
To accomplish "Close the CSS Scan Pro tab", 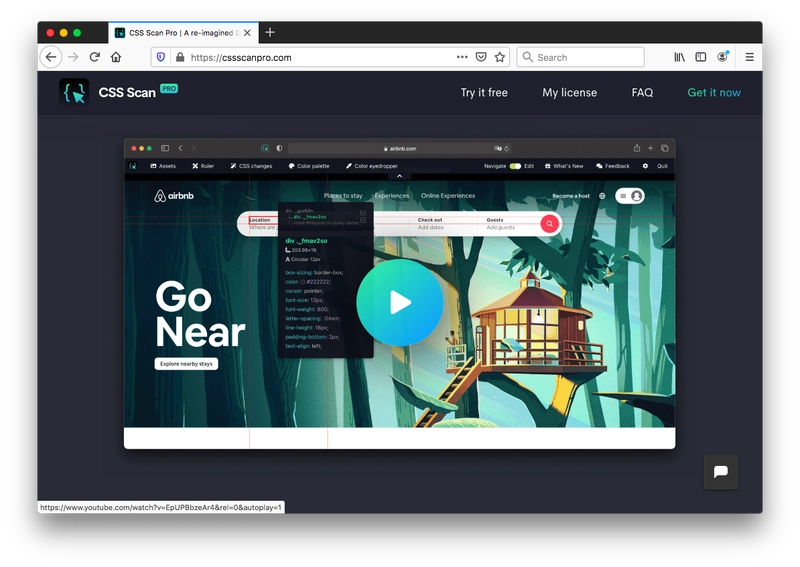I will pos(247,33).
